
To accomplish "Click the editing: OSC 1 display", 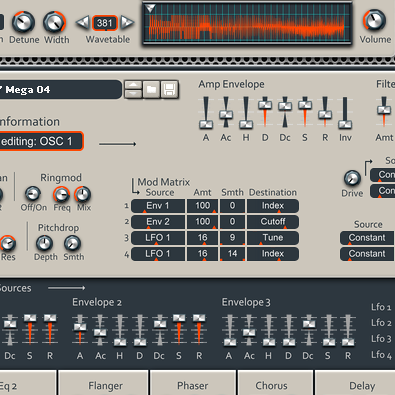I will (41, 141).
